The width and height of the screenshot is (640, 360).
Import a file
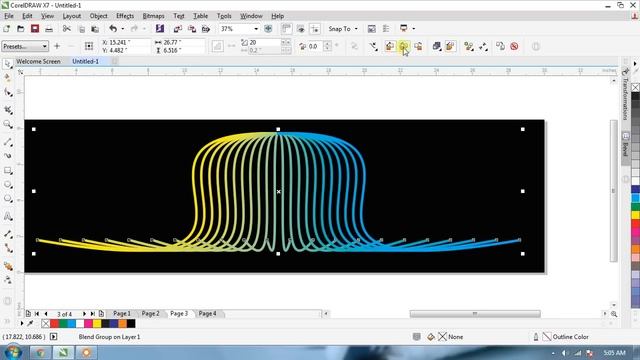coord(178,29)
